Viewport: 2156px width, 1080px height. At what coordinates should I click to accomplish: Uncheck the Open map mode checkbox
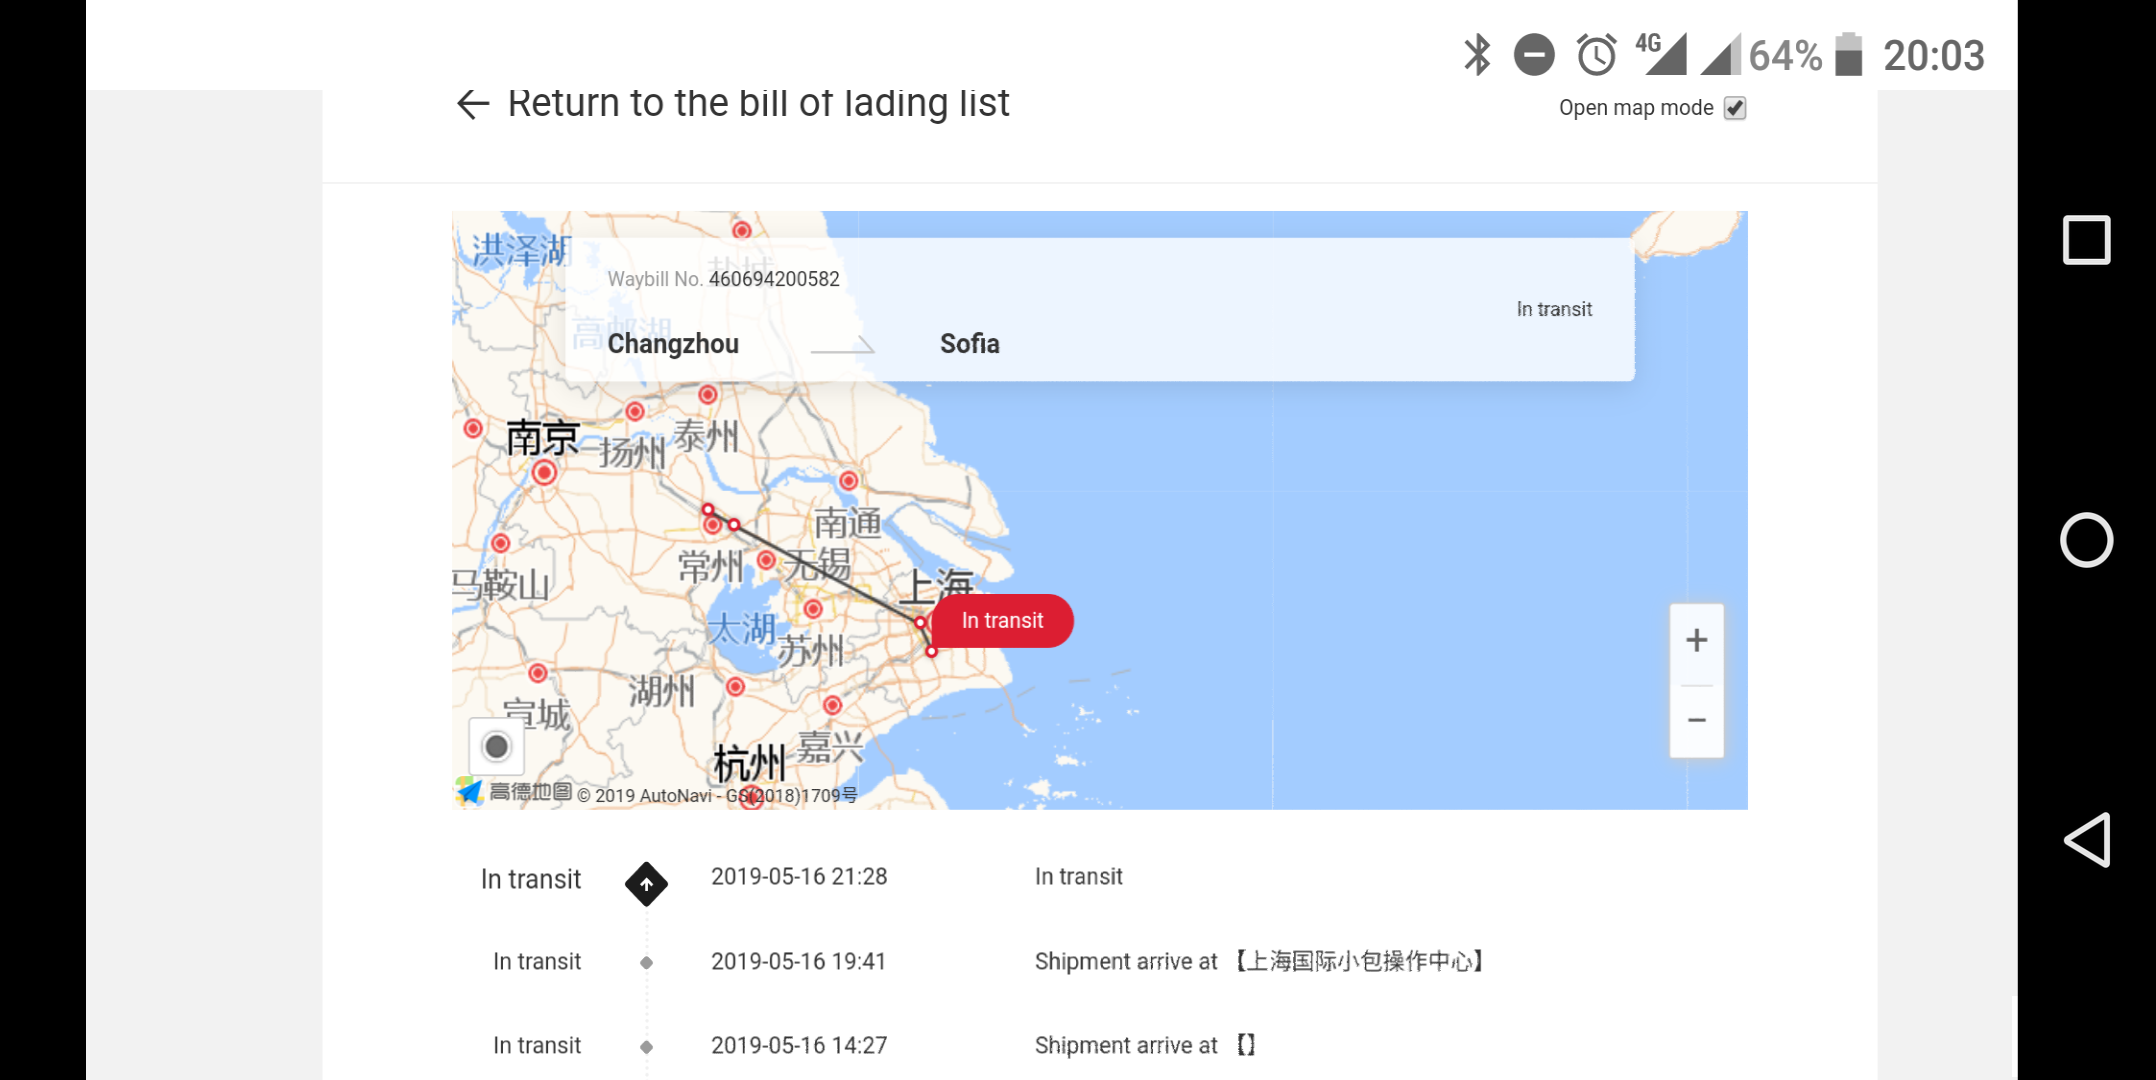pyautogui.click(x=1735, y=108)
